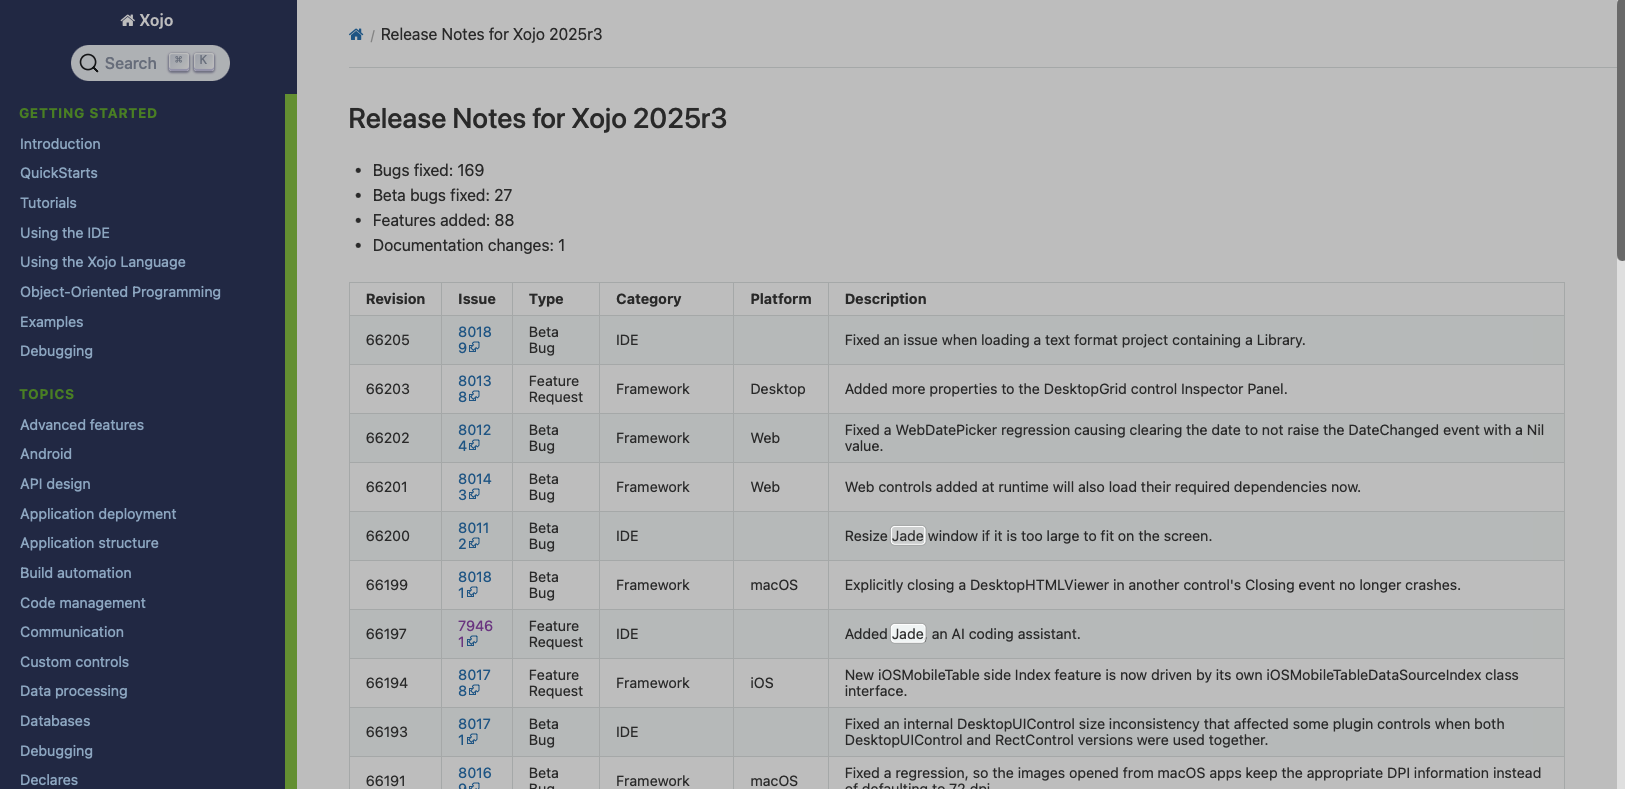The image size is (1625, 789).
Task: Open external link icon for issue 80171
Action: [x=472, y=740]
